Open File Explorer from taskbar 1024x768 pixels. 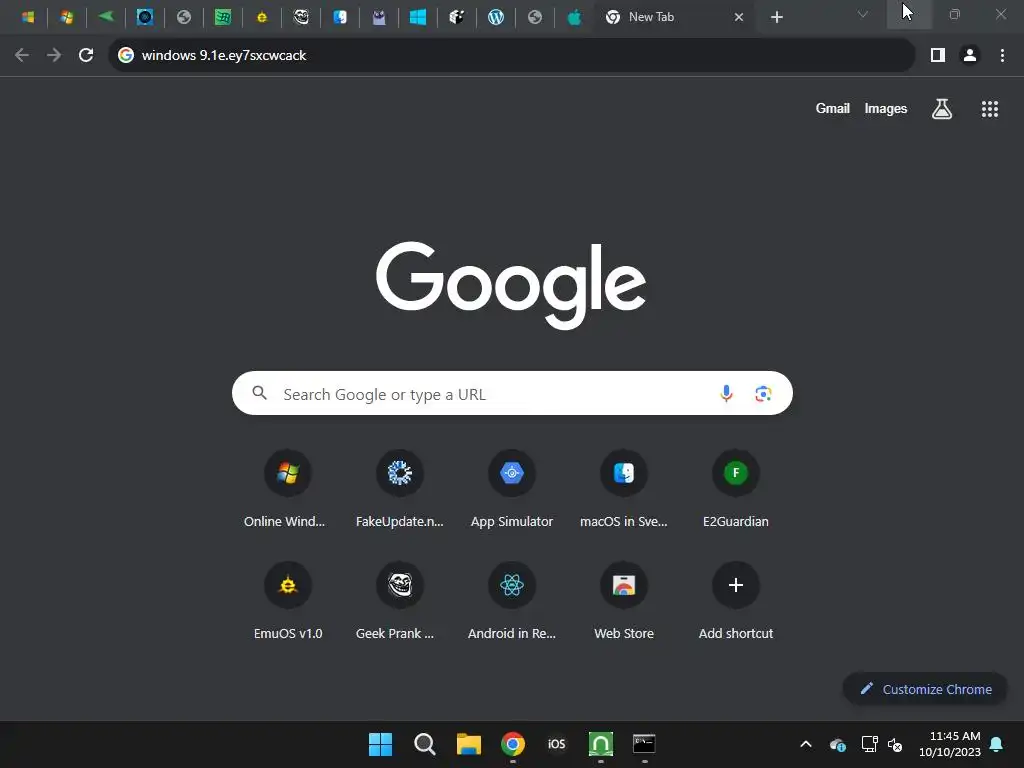tap(468, 744)
